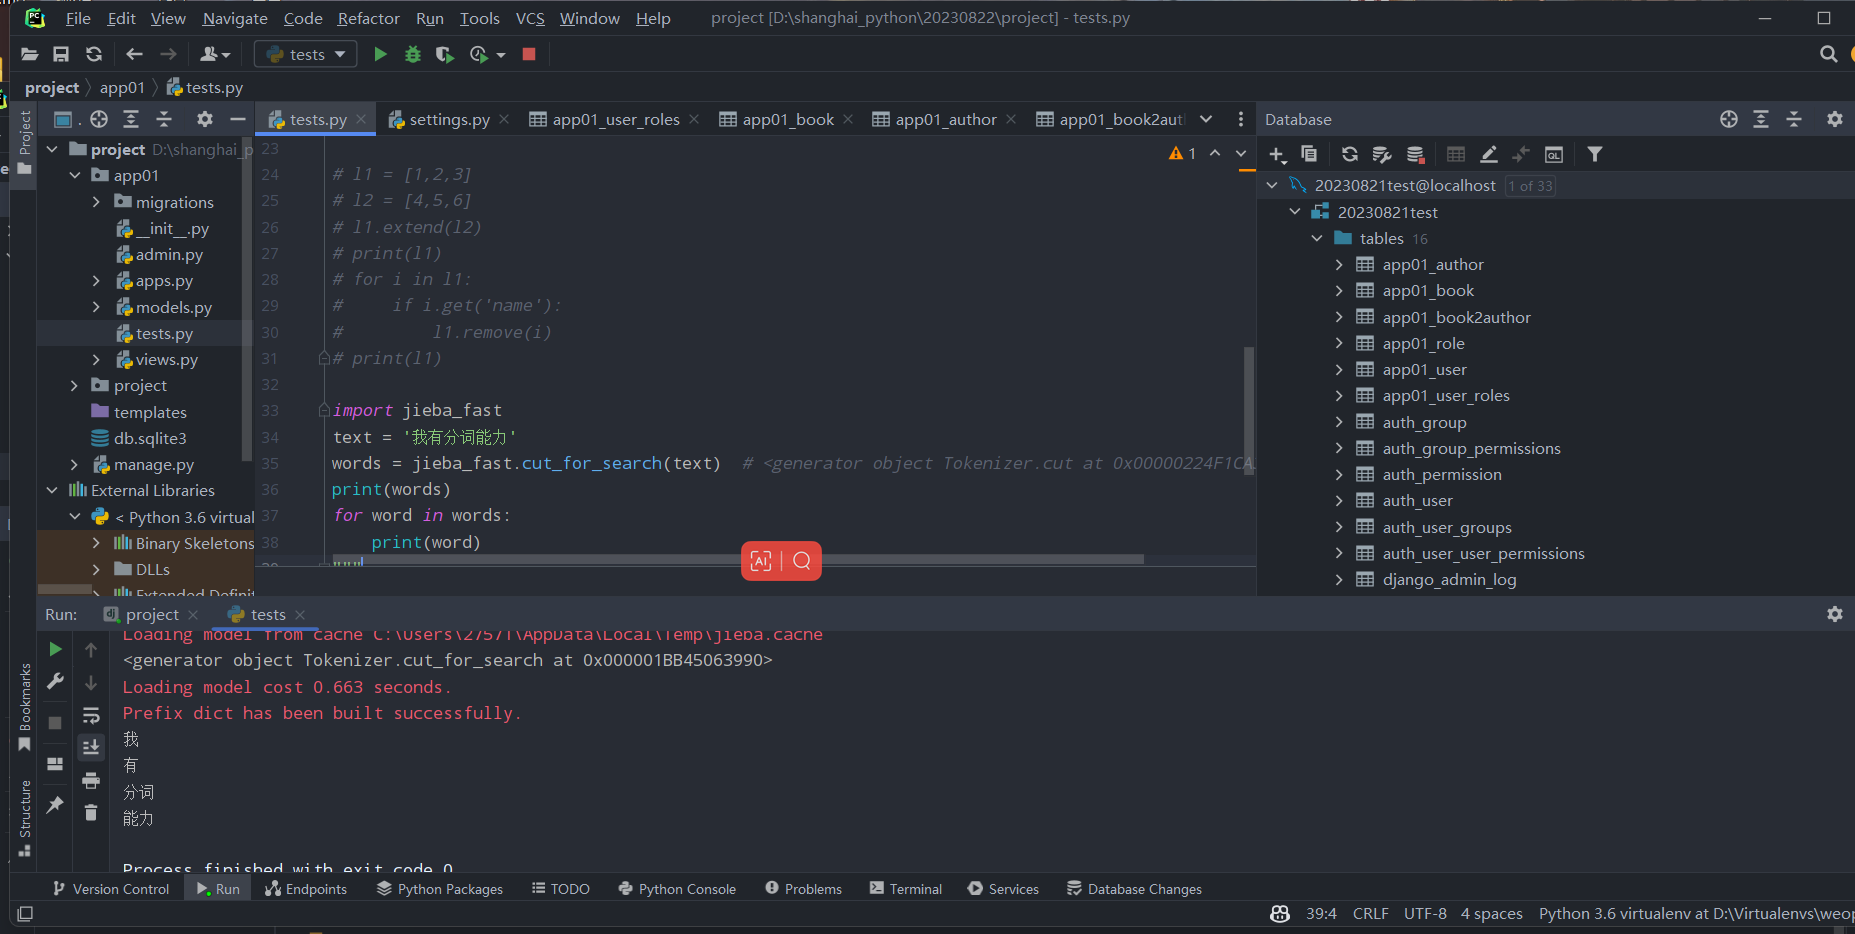Collapse the app01 folder in Project
Viewport: 1855px width, 934px height.
(x=74, y=175)
